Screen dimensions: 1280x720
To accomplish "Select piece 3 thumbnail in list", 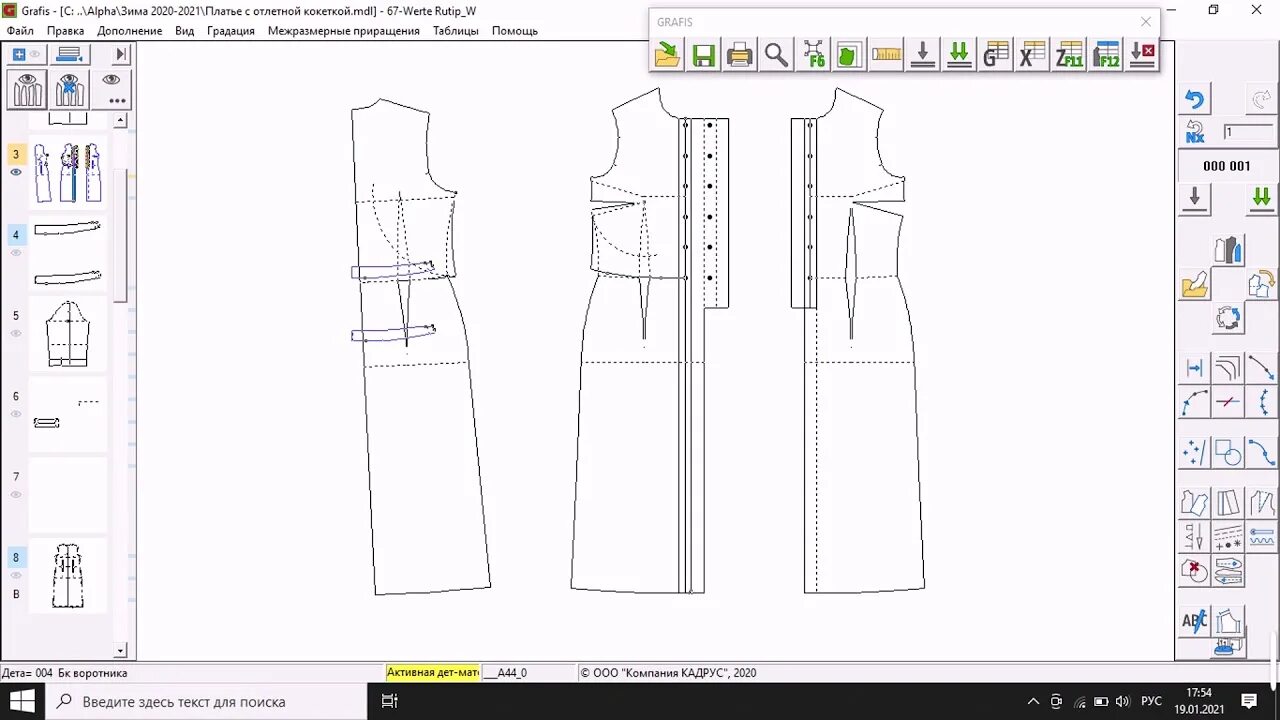I will click(68, 172).
